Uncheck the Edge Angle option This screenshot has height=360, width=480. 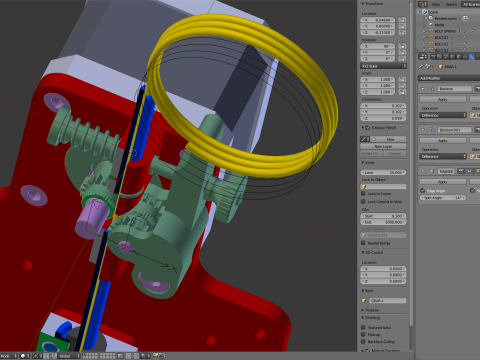point(423,190)
